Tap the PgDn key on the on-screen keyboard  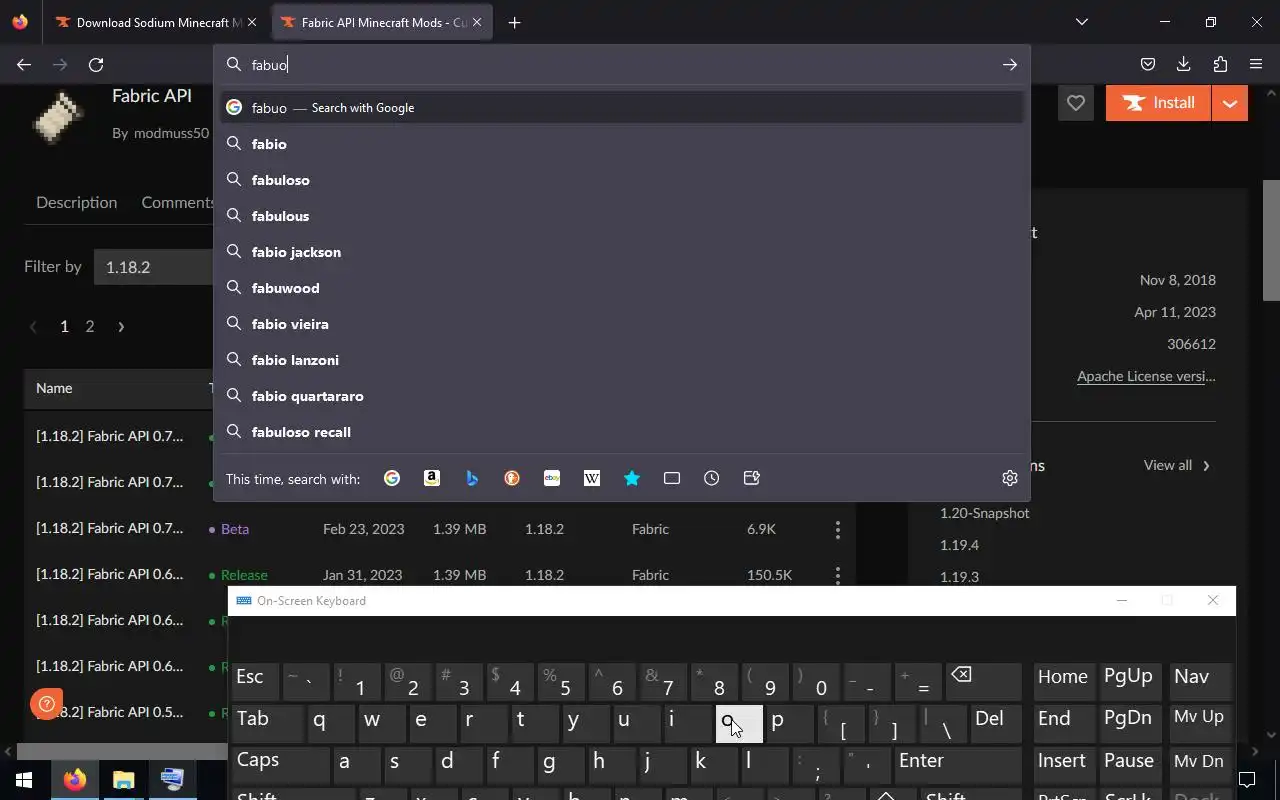pos(1129,722)
